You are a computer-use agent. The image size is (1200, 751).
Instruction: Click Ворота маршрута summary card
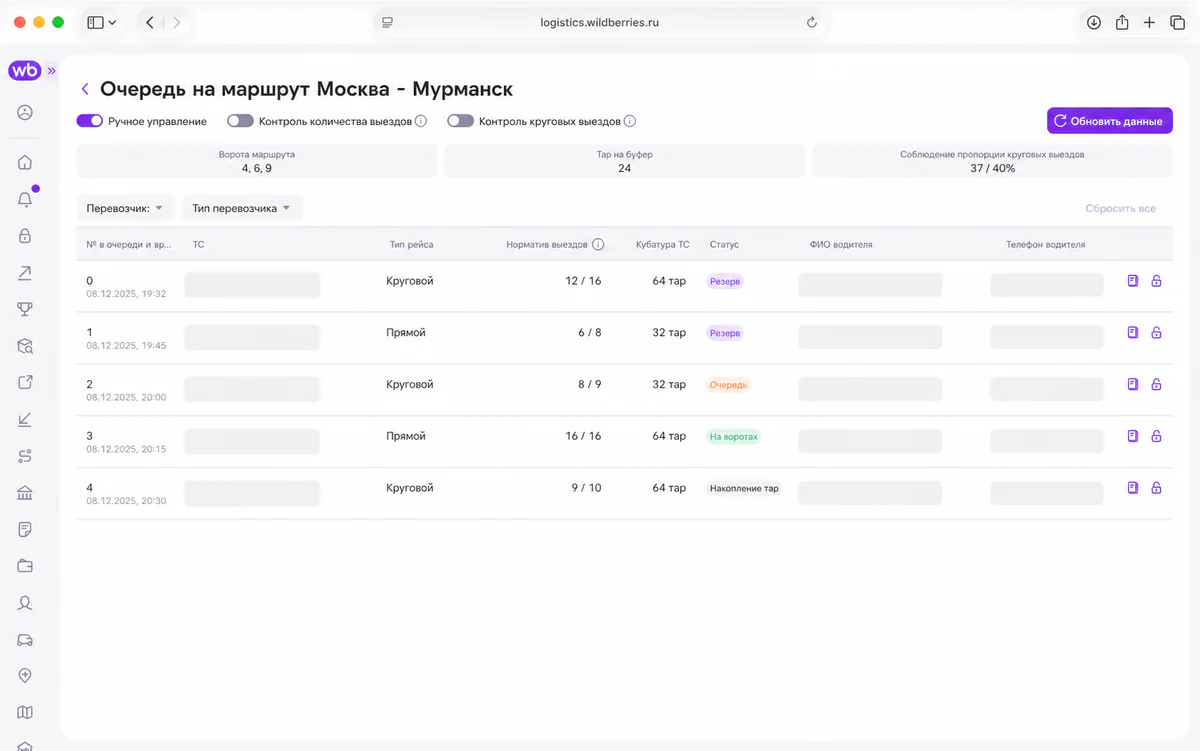tap(257, 162)
